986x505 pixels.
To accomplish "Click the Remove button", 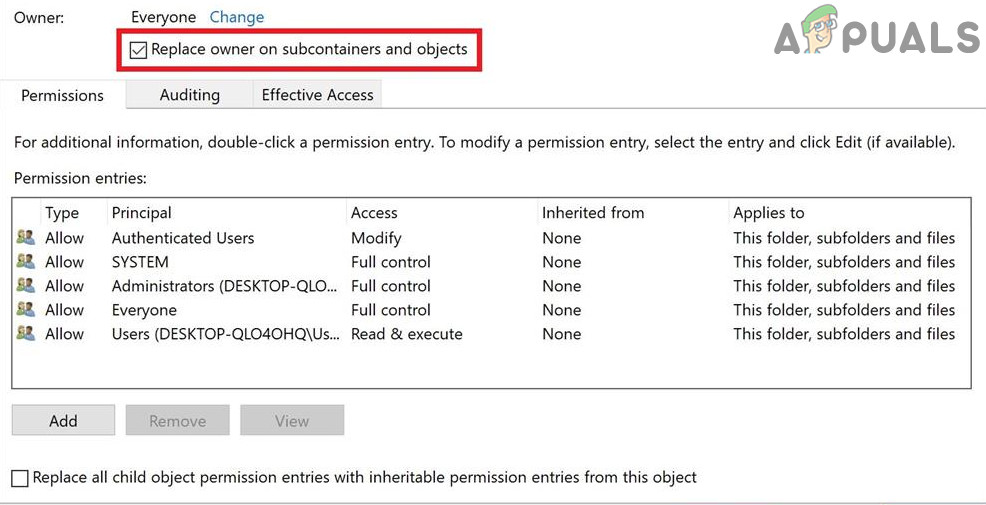I will 177,421.
